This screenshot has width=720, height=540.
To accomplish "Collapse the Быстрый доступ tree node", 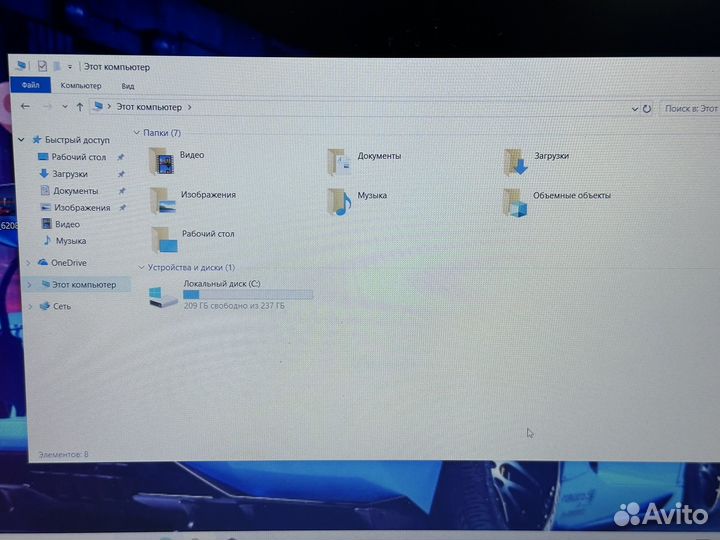I will click(21, 139).
